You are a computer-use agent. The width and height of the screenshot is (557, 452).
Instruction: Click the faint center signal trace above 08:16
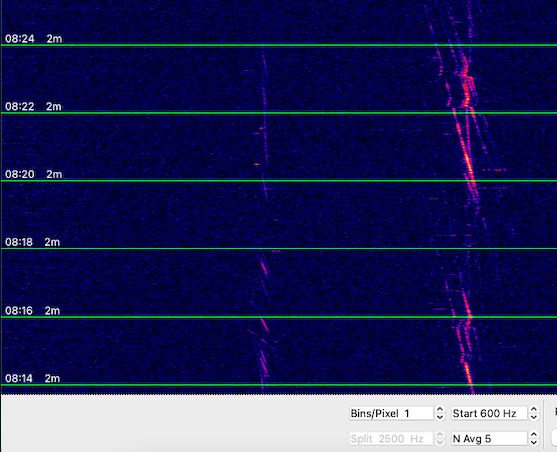pyautogui.click(x=264, y=267)
